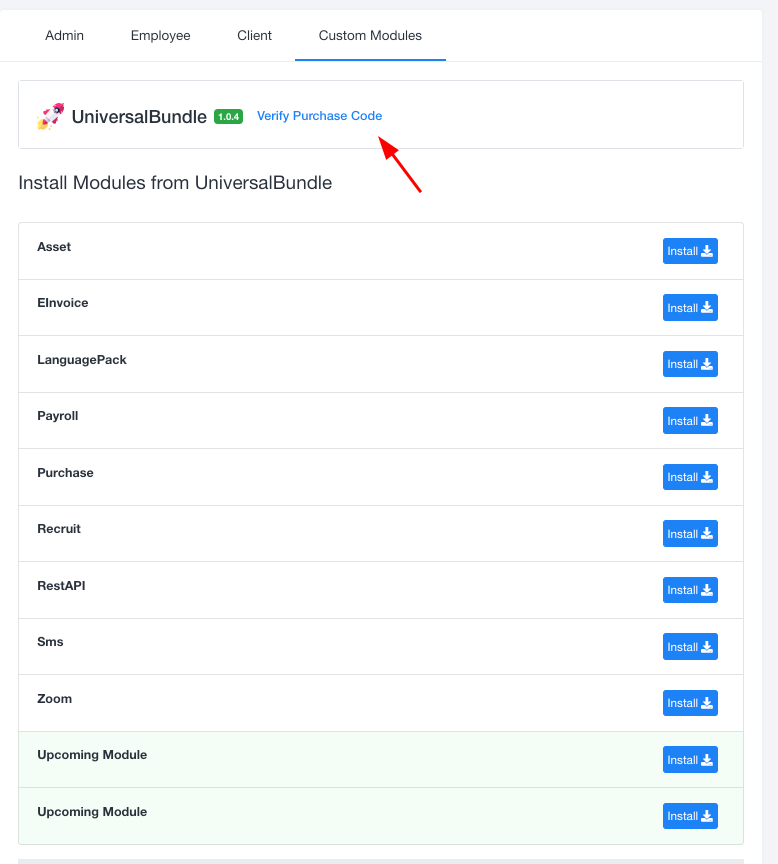Click the UniversalBundle rocket icon
This screenshot has width=778, height=864.
click(x=51, y=116)
